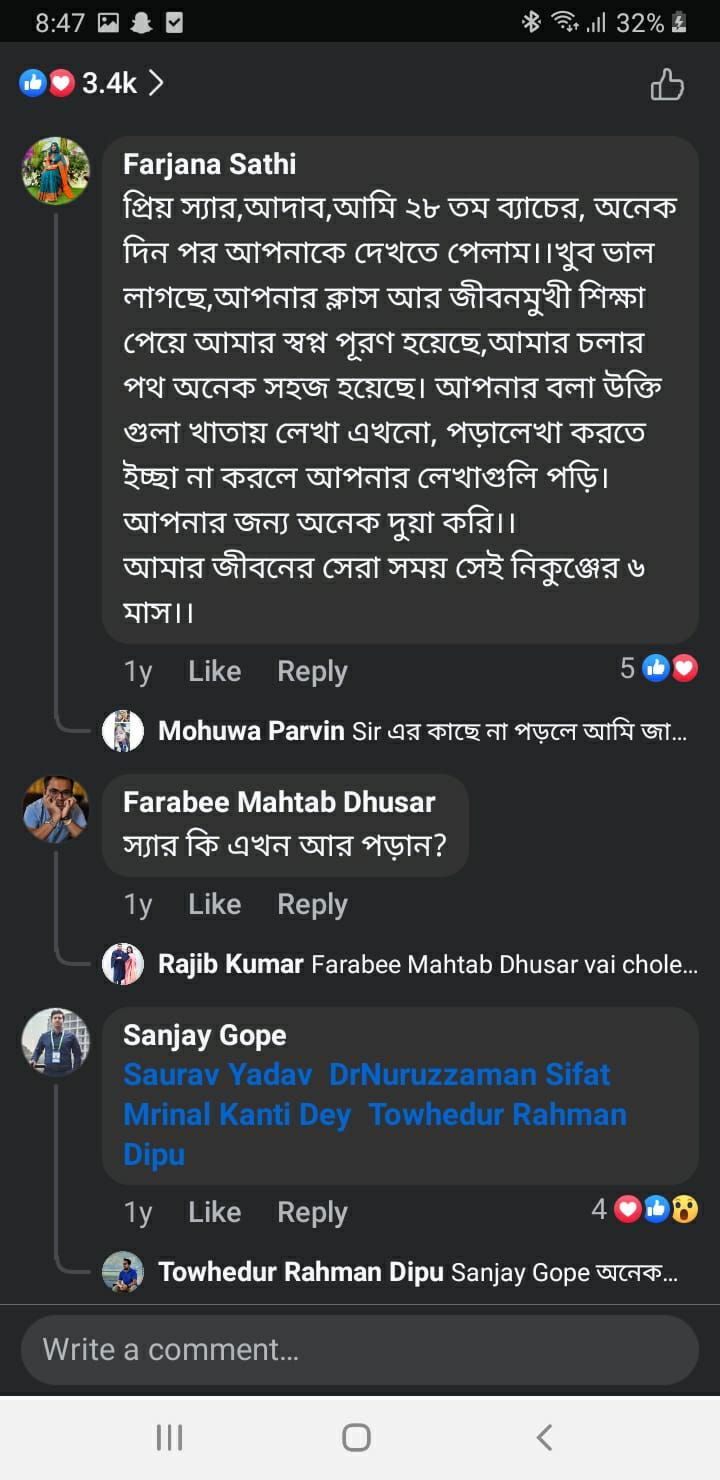Screen dimensions: 720x1480
Task: Open tagged profile Saurav Yadav
Action: point(216,1075)
